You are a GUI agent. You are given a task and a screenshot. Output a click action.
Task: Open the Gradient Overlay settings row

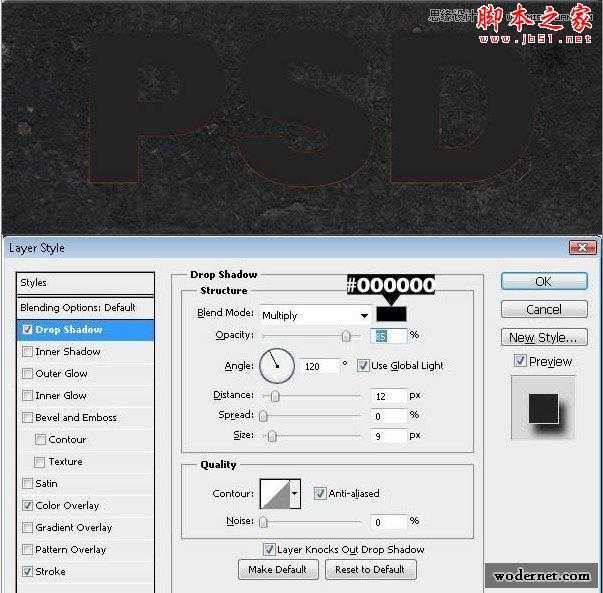85,528
